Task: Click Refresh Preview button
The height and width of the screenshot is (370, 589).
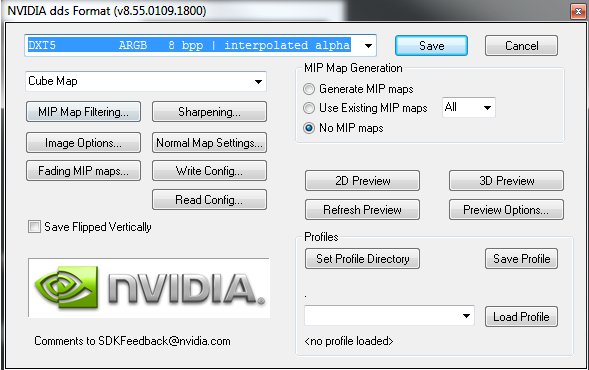Action: click(x=362, y=210)
